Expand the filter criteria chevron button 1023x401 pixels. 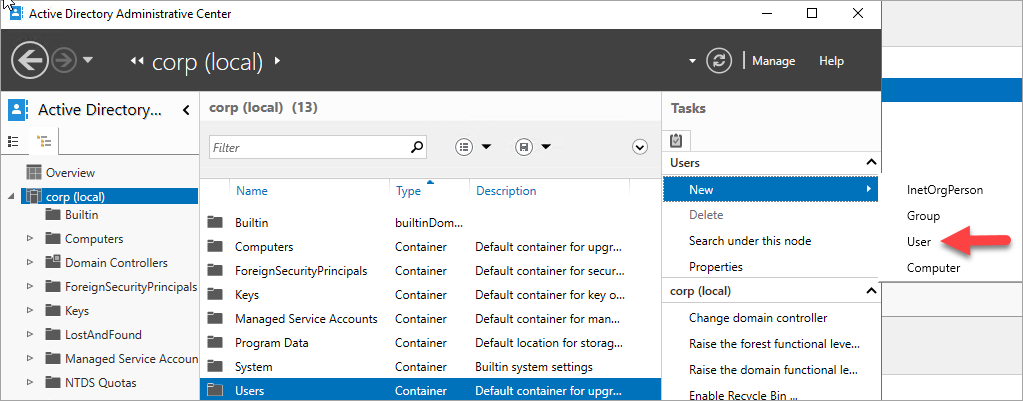click(x=641, y=147)
